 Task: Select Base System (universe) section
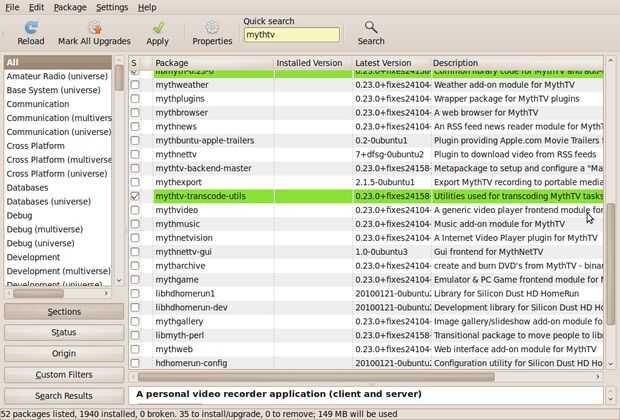click(x=58, y=90)
